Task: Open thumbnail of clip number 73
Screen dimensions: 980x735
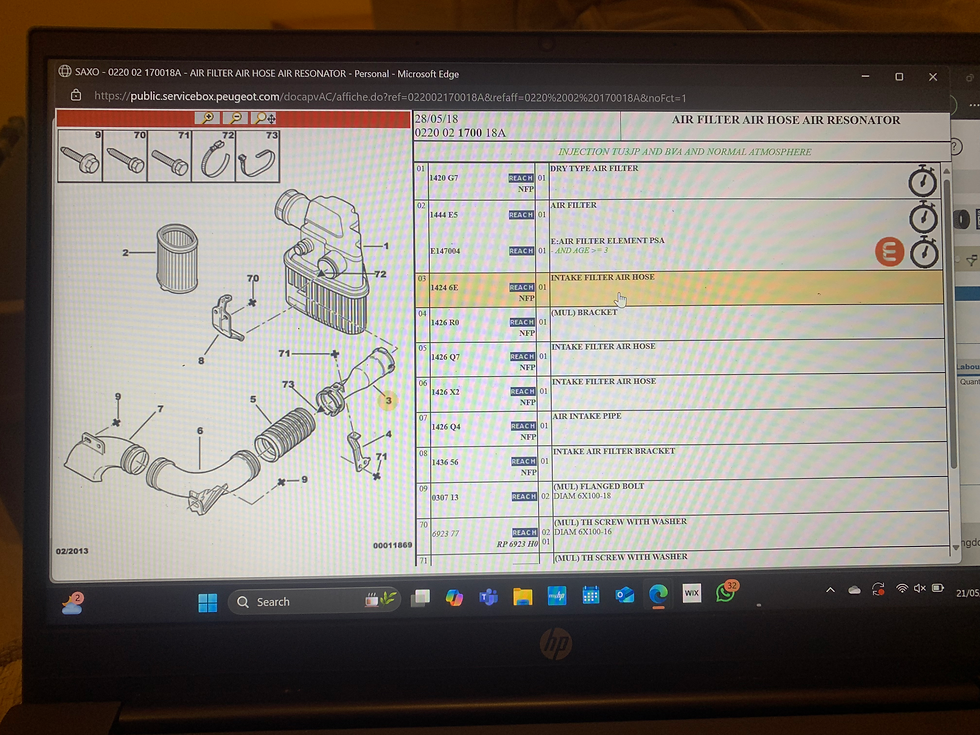Action: 258,156
